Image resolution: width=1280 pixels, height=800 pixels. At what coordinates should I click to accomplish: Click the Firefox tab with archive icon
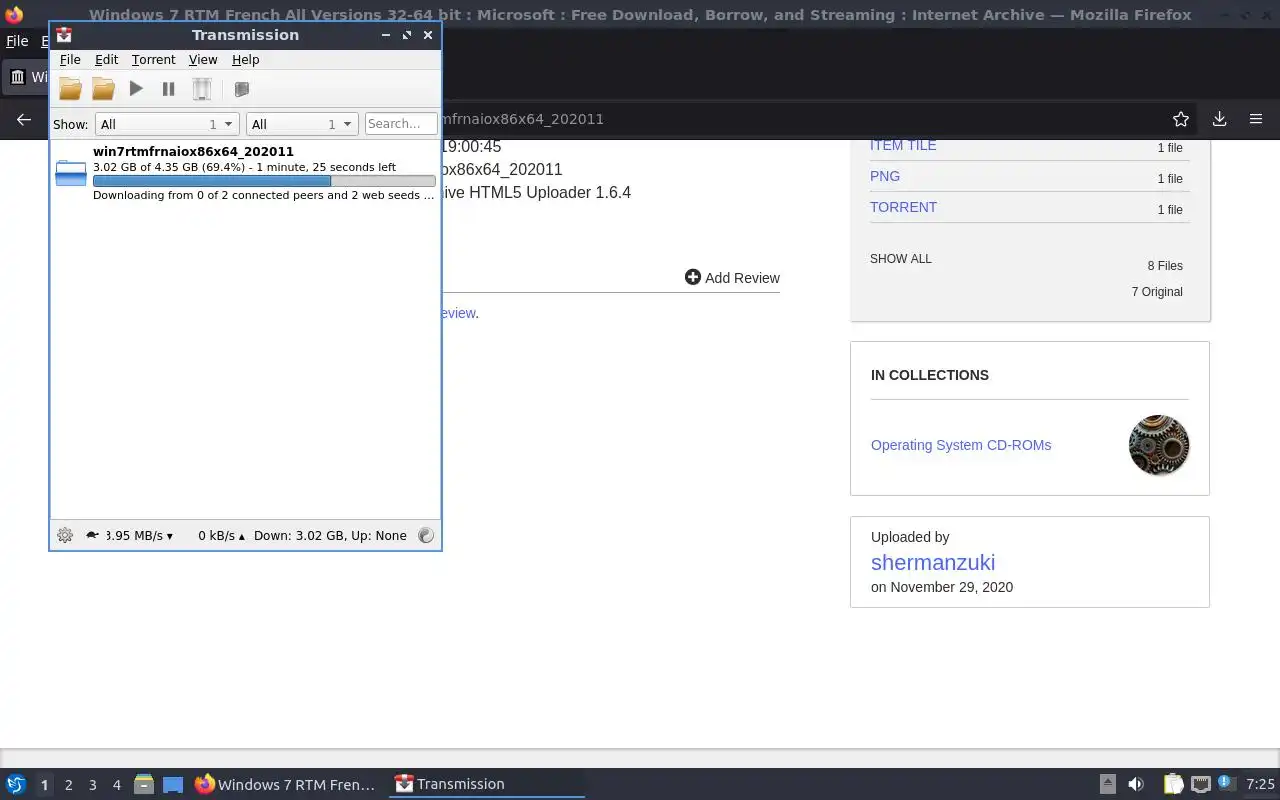pyautogui.click(x=26, y=76)
